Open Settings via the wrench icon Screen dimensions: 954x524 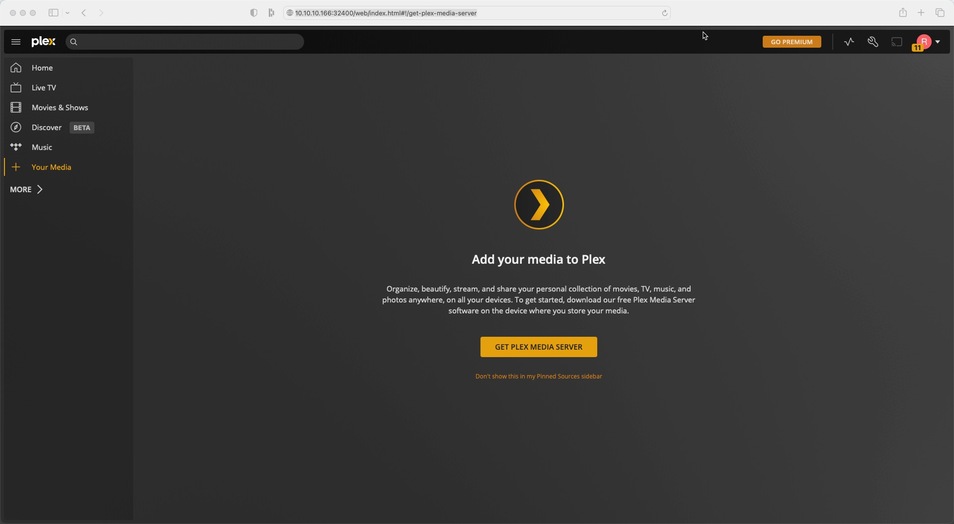(873, 42)
